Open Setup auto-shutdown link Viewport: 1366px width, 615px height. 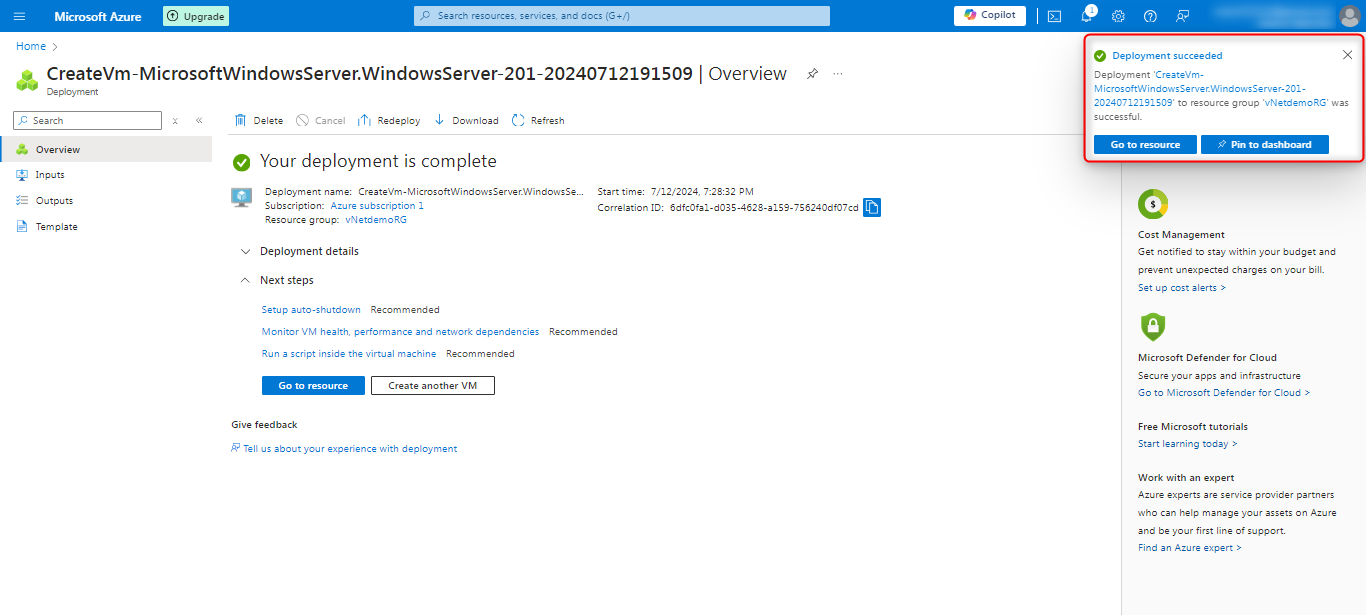[x=311, y=310]
